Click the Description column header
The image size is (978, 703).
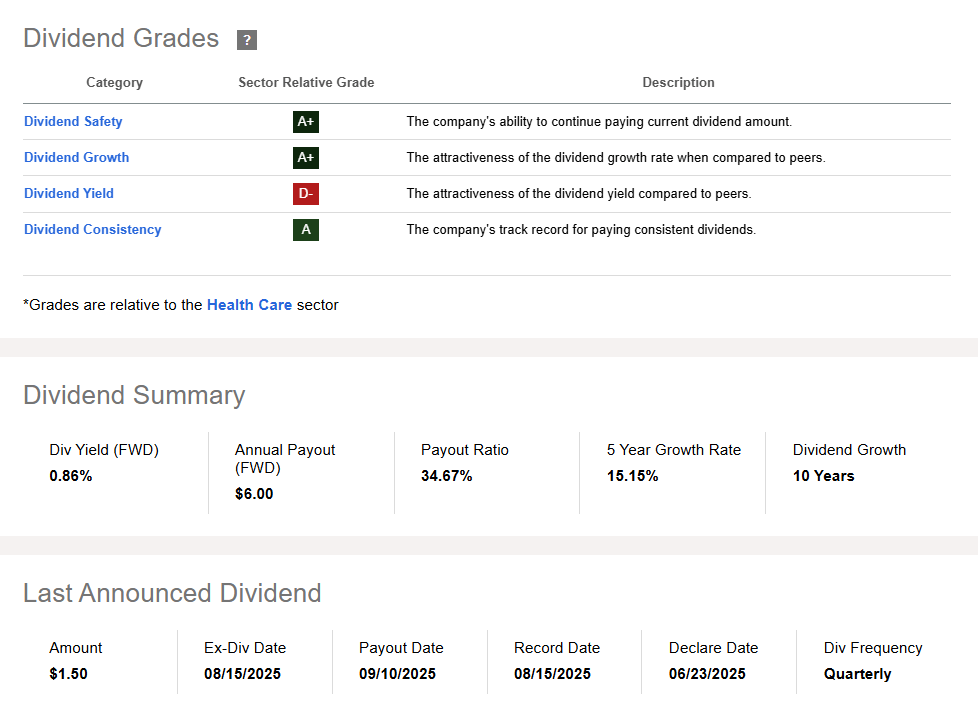(x=678, y=83)
